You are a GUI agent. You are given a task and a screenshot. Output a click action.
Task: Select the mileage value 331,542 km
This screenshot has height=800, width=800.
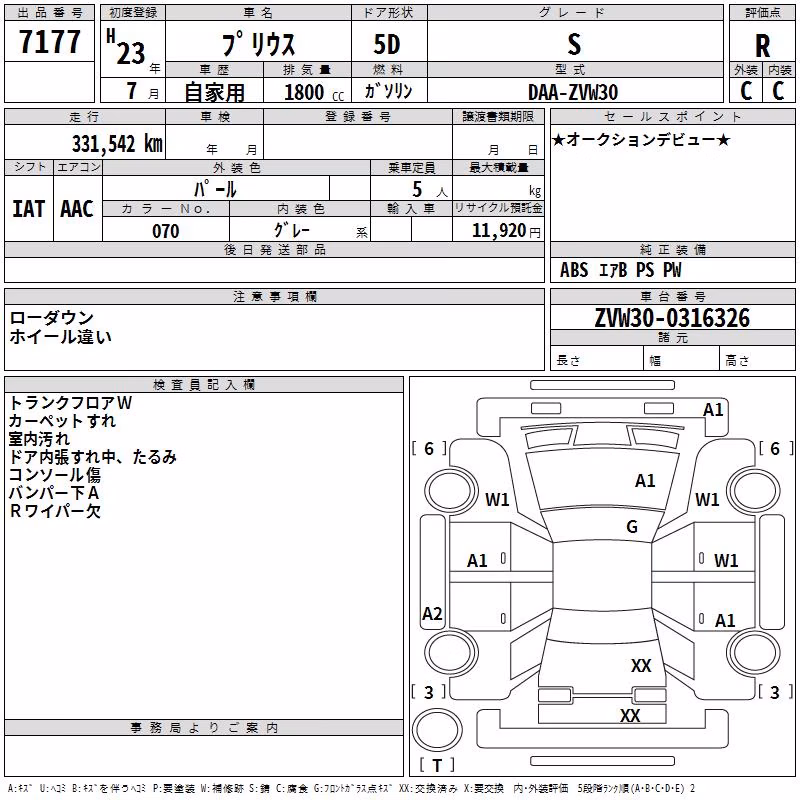point(117,144)
